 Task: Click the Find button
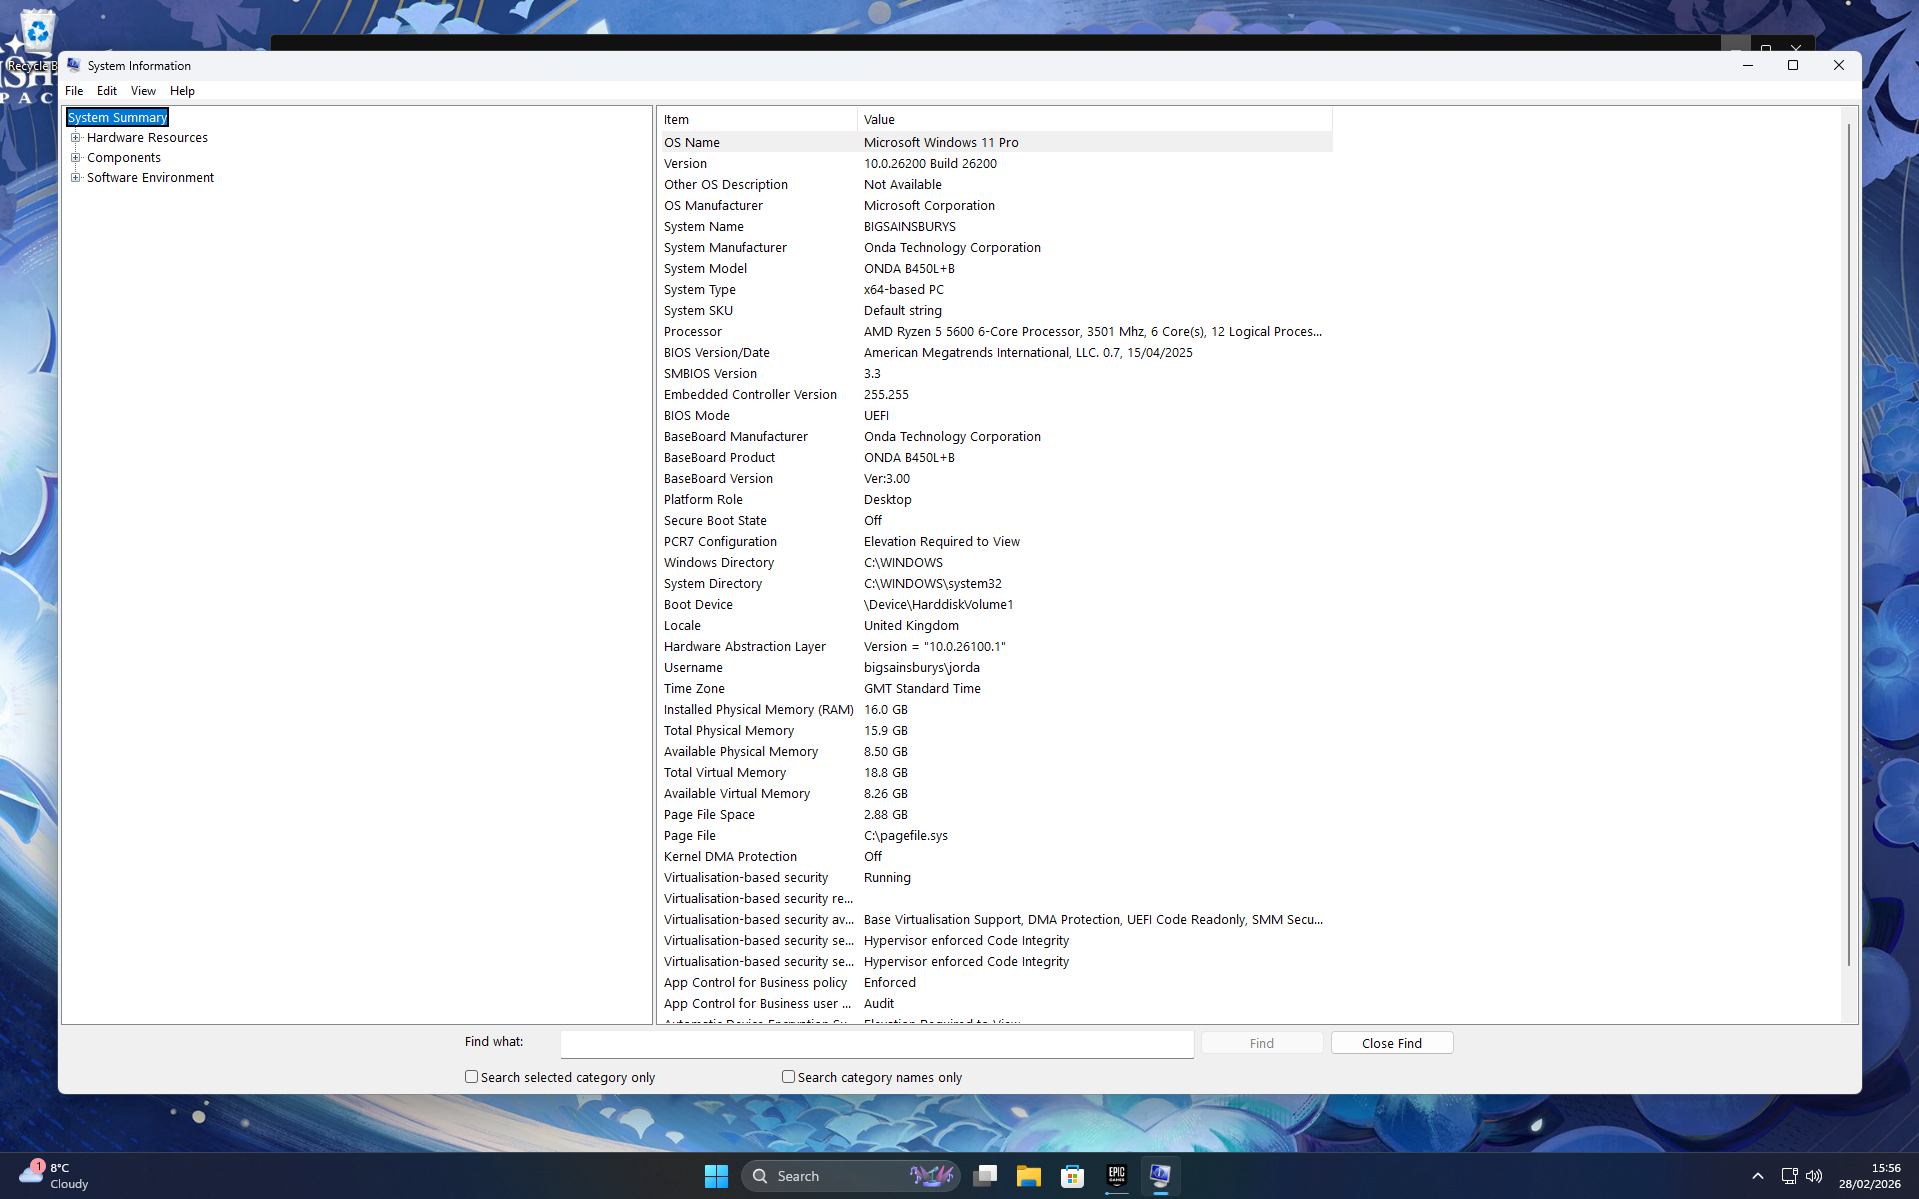(1262, 1043)
